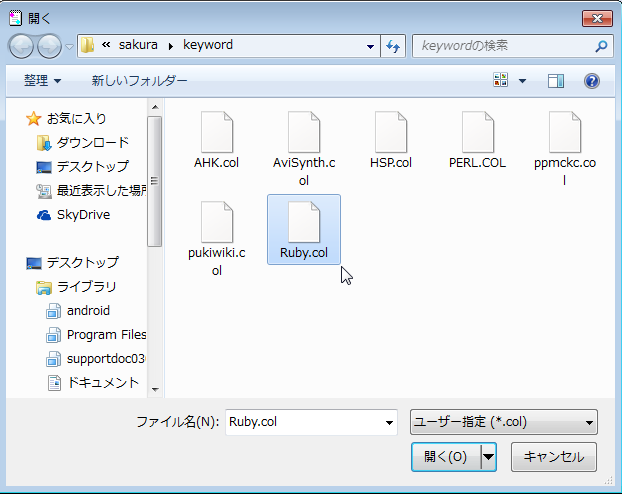The width and height of the screenshot is (622, 494).
Task: Open the help question mark icon
Action: pyautogui.click(x=591, y=81)
